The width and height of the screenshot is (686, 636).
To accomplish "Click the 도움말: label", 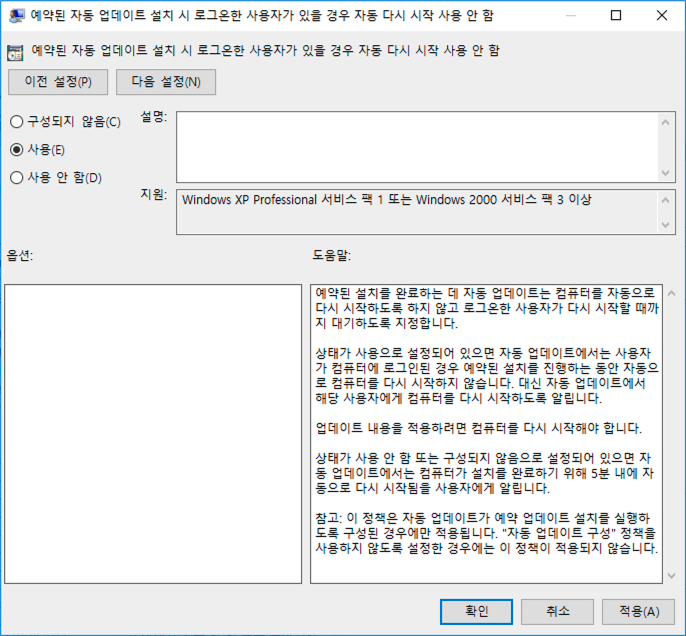I will pyautogui.click(x=332, y=255).
